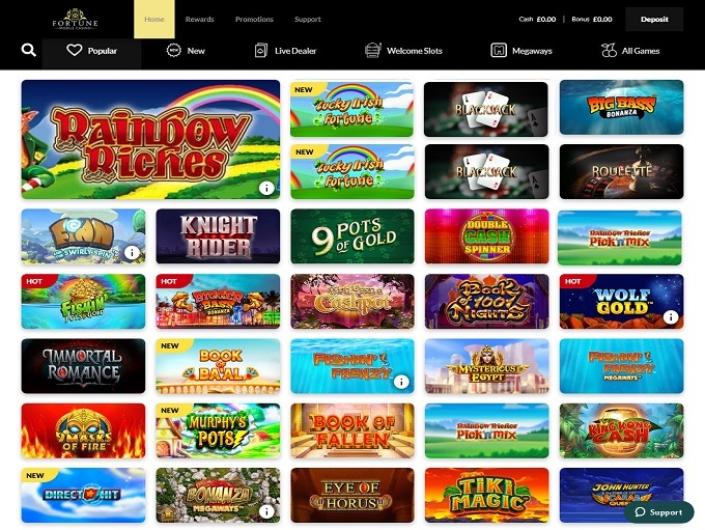Open the Rewards menu item
The width and height of the screenshot is (705, 530).
[x=200, y=19]
